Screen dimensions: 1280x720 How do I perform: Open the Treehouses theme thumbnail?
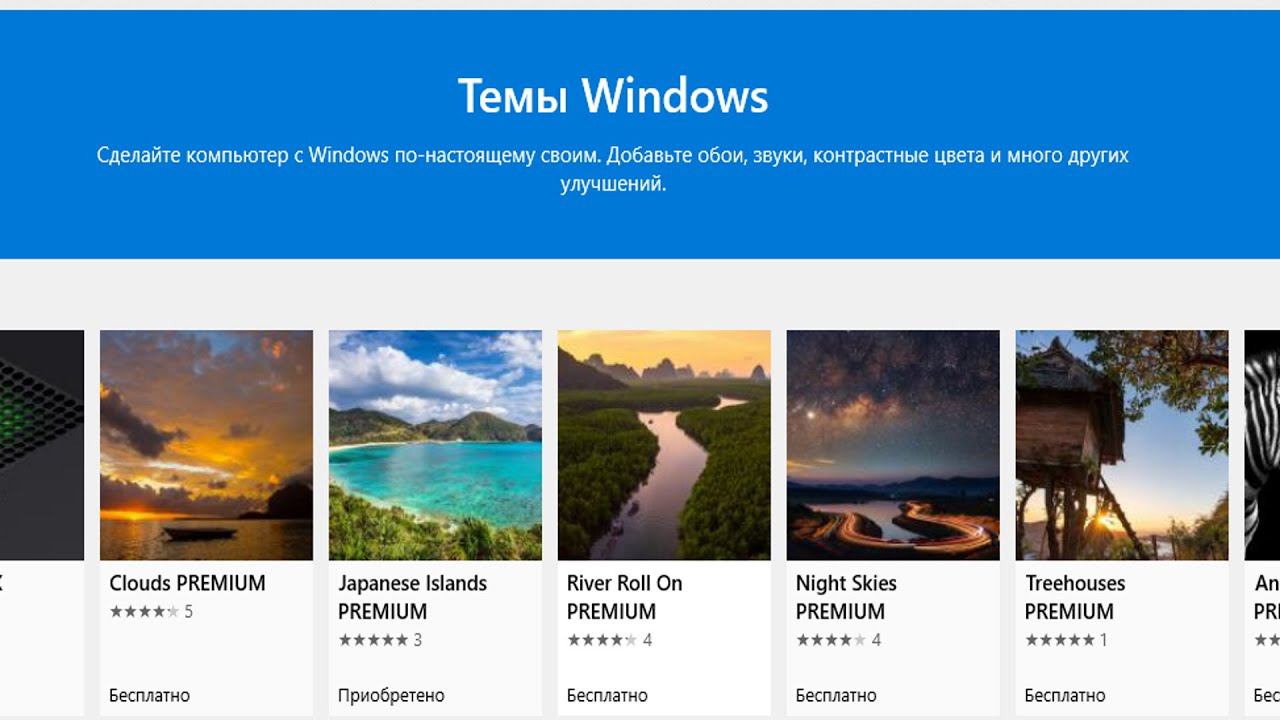coord(1122,445)
